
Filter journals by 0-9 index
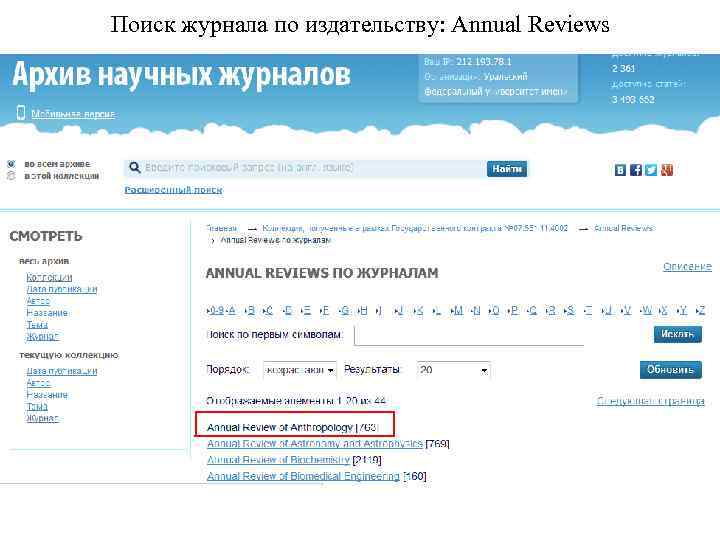[x=216, y=311]
